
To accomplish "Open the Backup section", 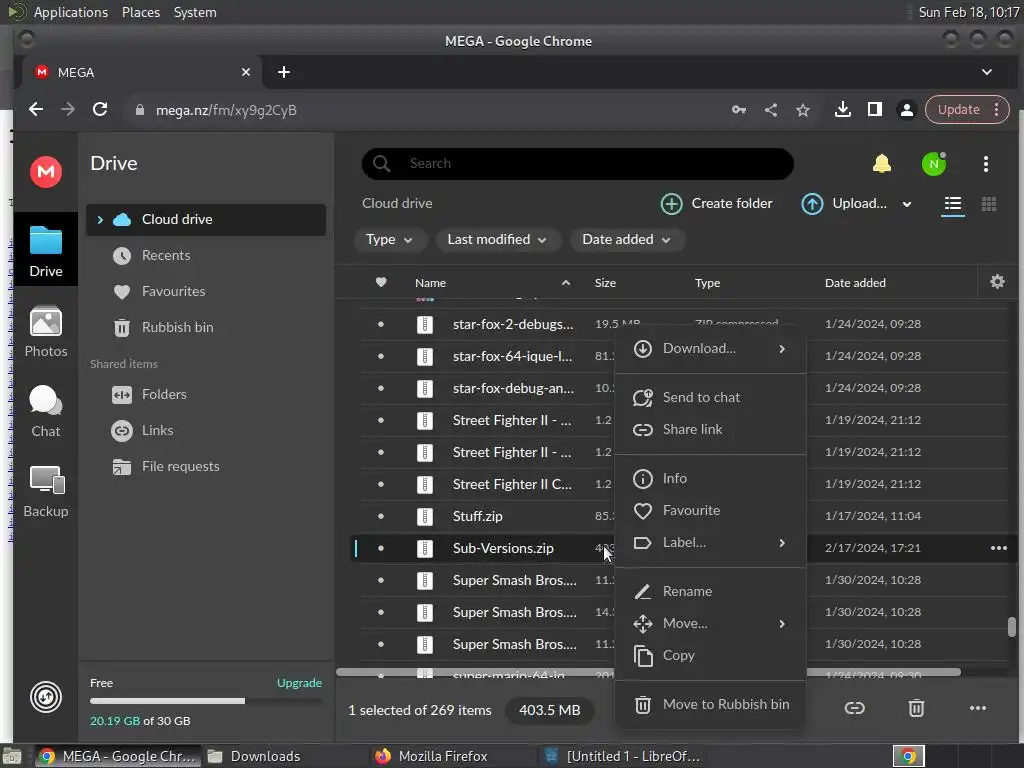I will tap(46, 492).
